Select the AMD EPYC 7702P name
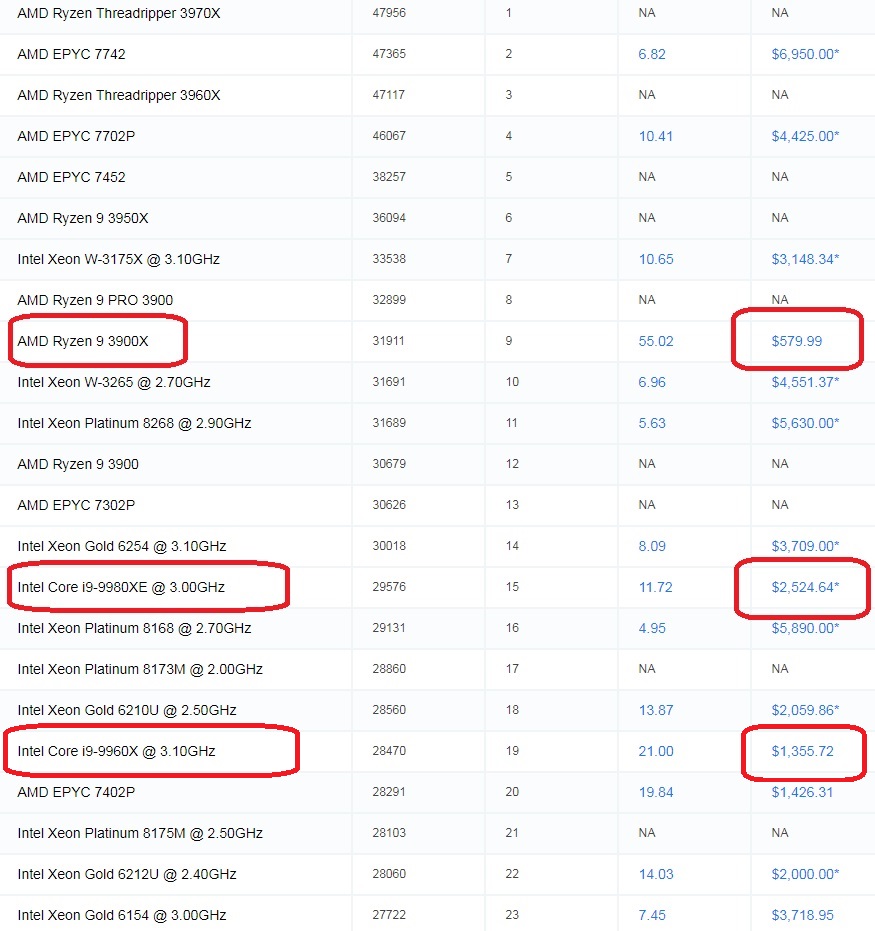 [x=76, y=136]
